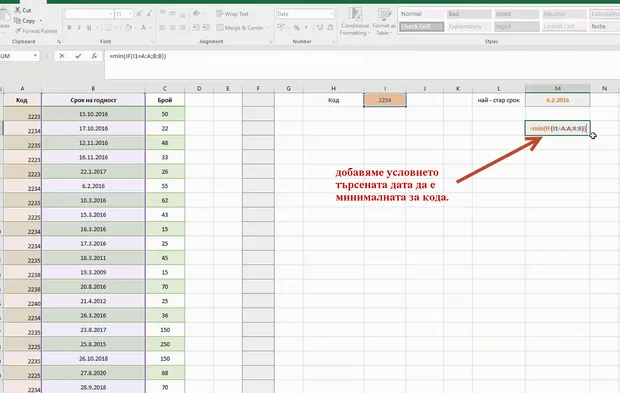Click the Copy button in Clipboard group

click(25, 21)
